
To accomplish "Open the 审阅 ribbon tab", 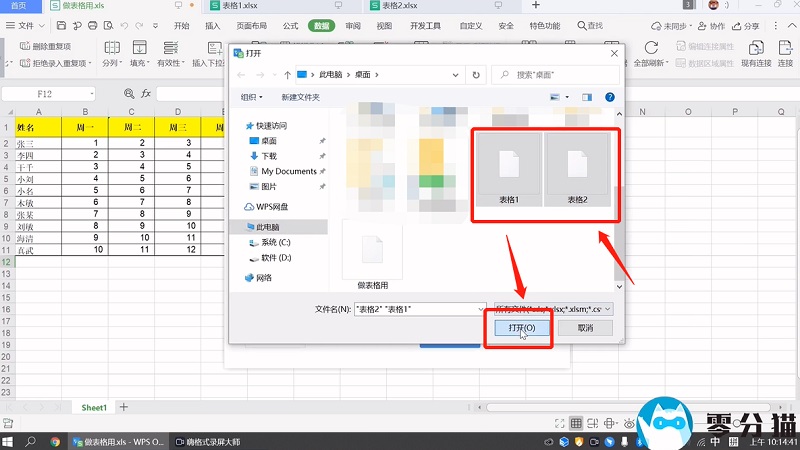I will click(x=353, y=26).
